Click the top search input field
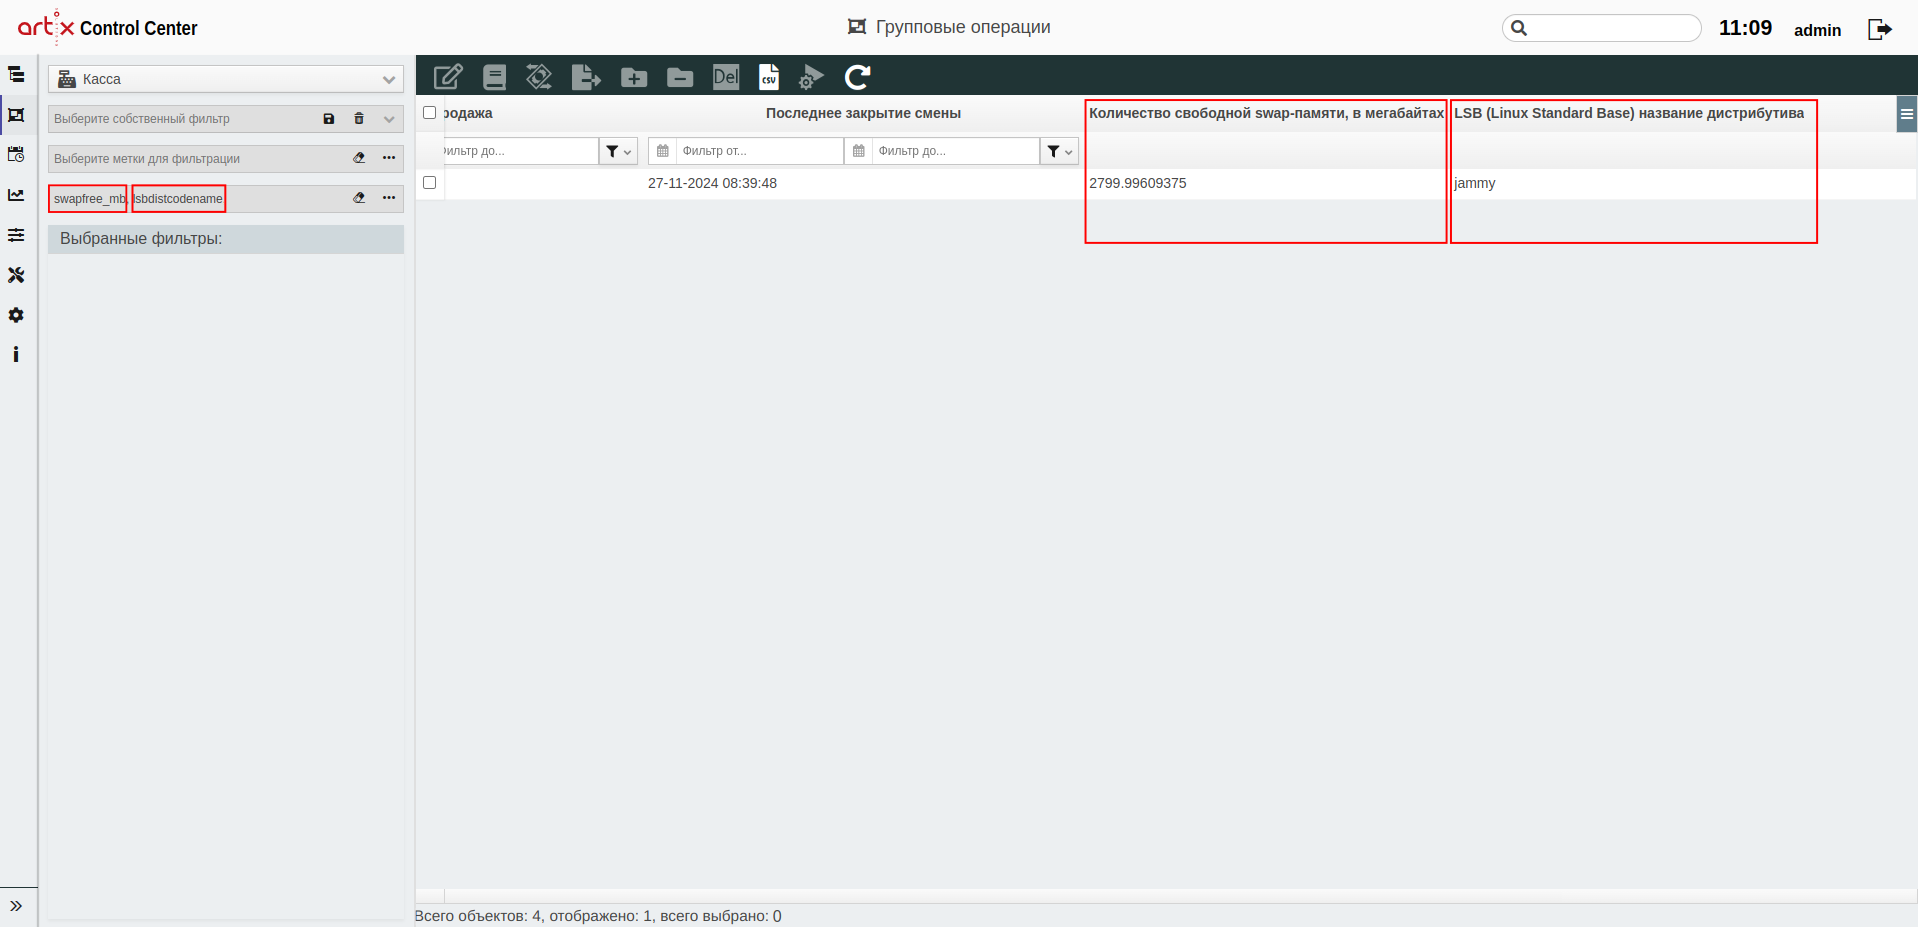The image size is (1918, 927). tap(1610, 28)
